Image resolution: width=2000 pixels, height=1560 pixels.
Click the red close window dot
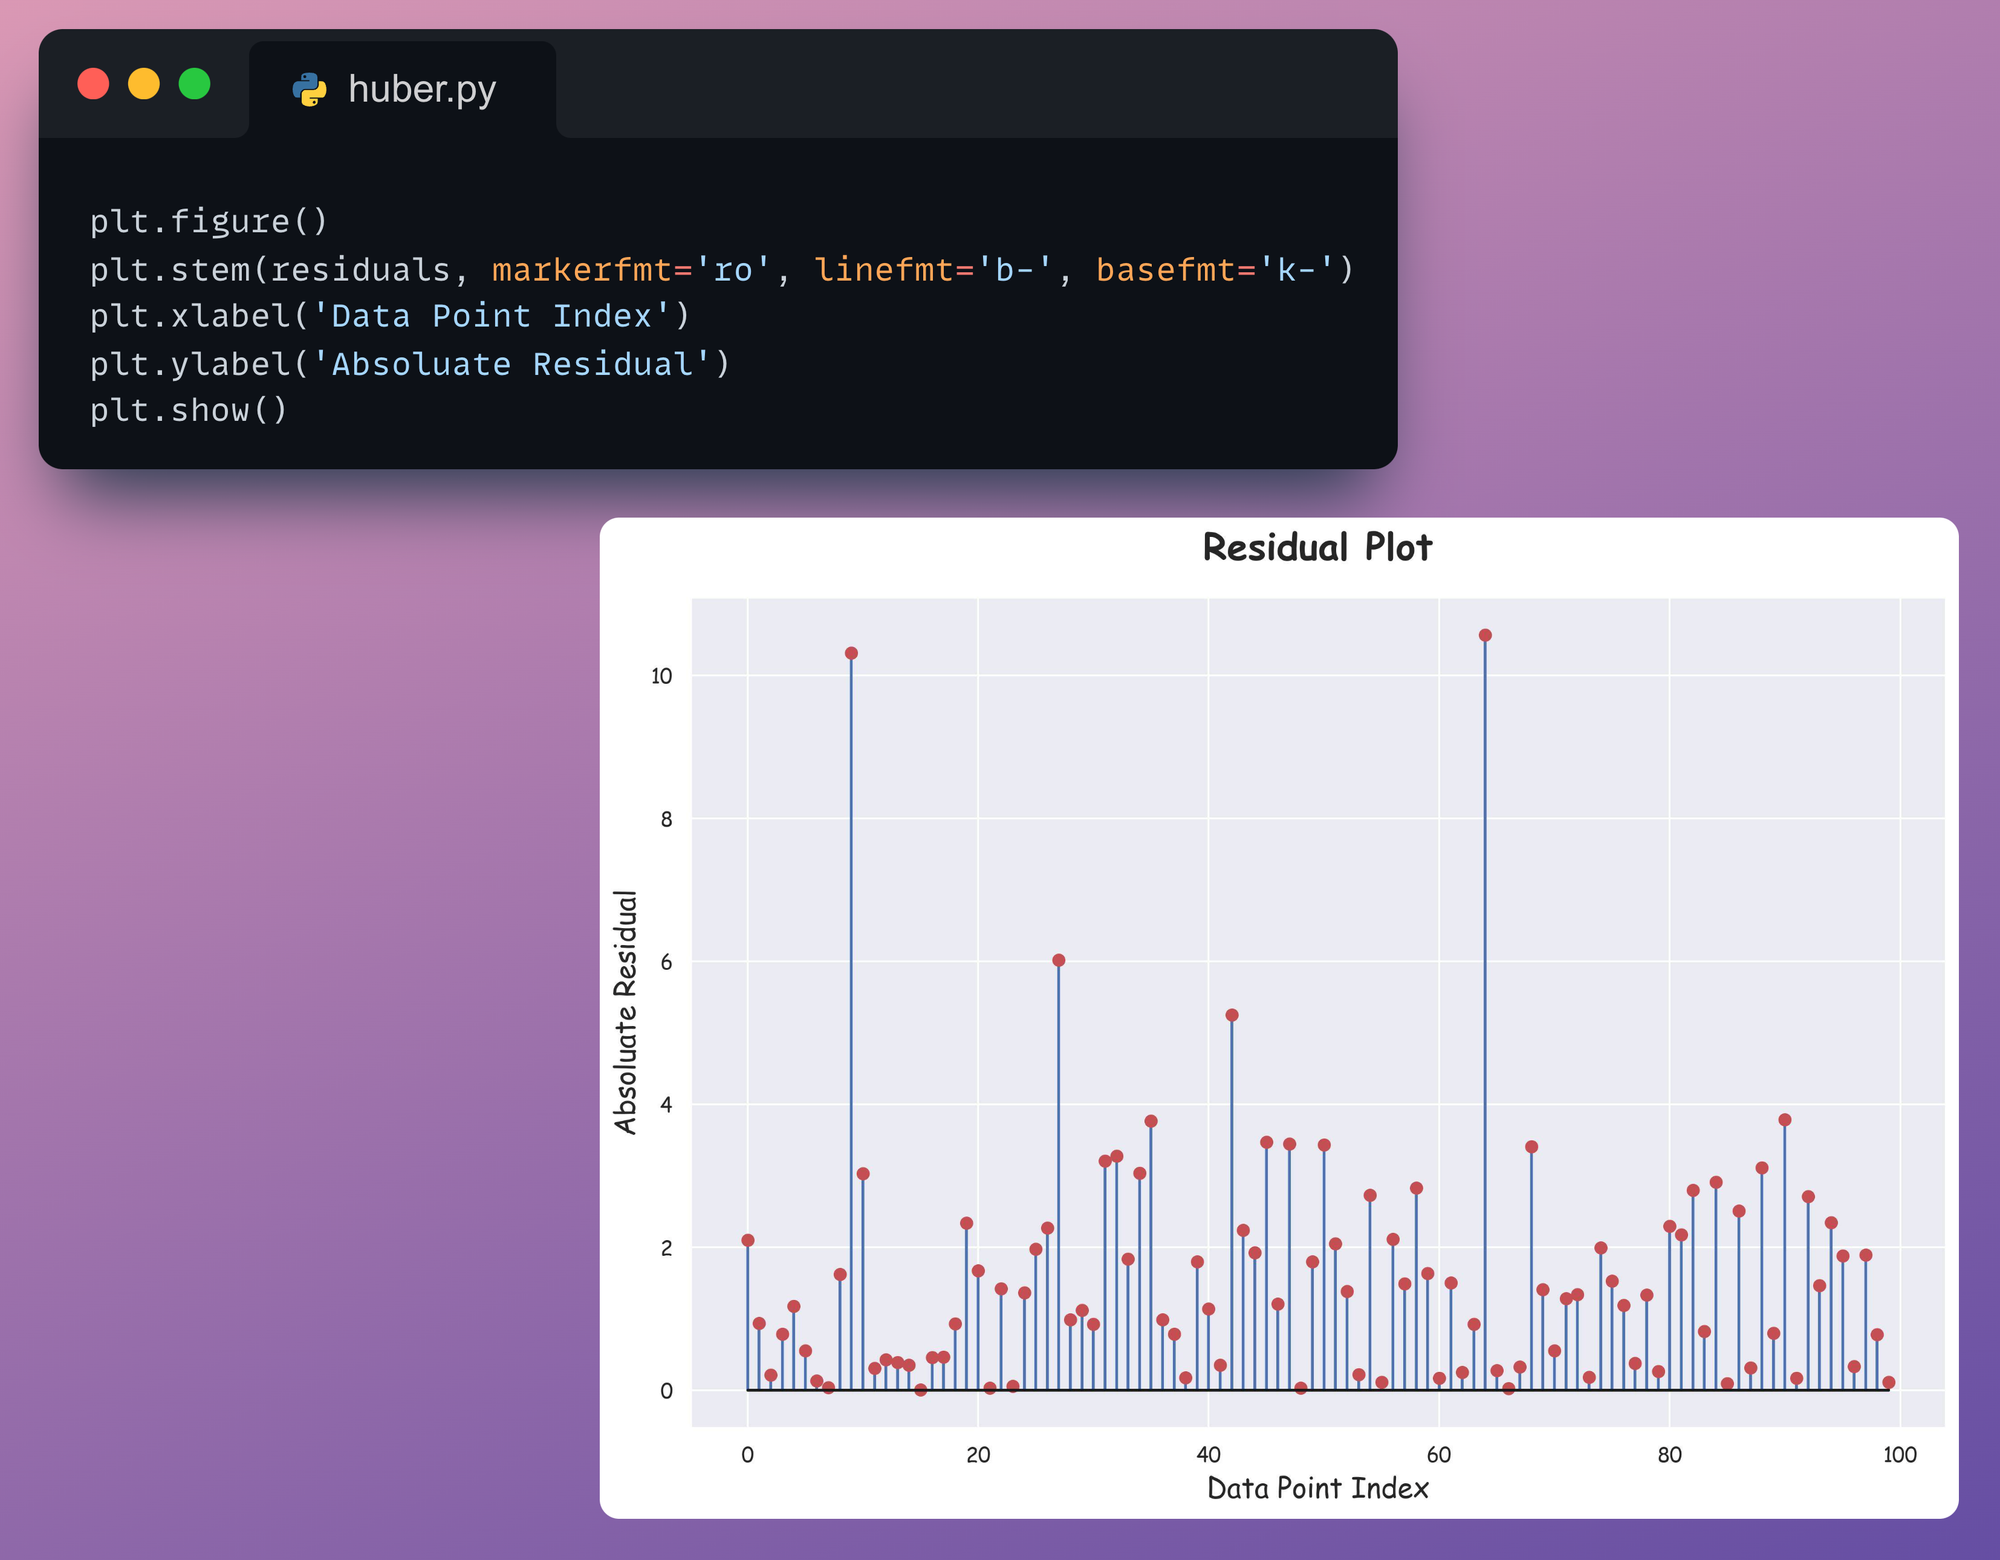click(x=93, y=84)
